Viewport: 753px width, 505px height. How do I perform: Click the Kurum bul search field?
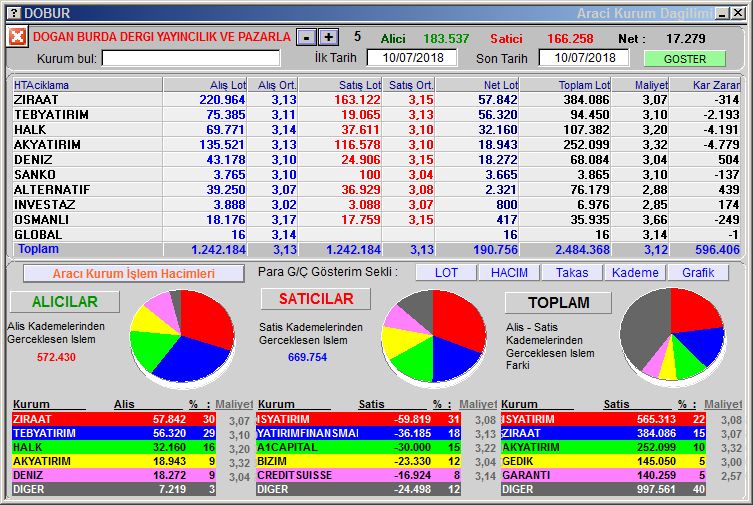point(191,58)
